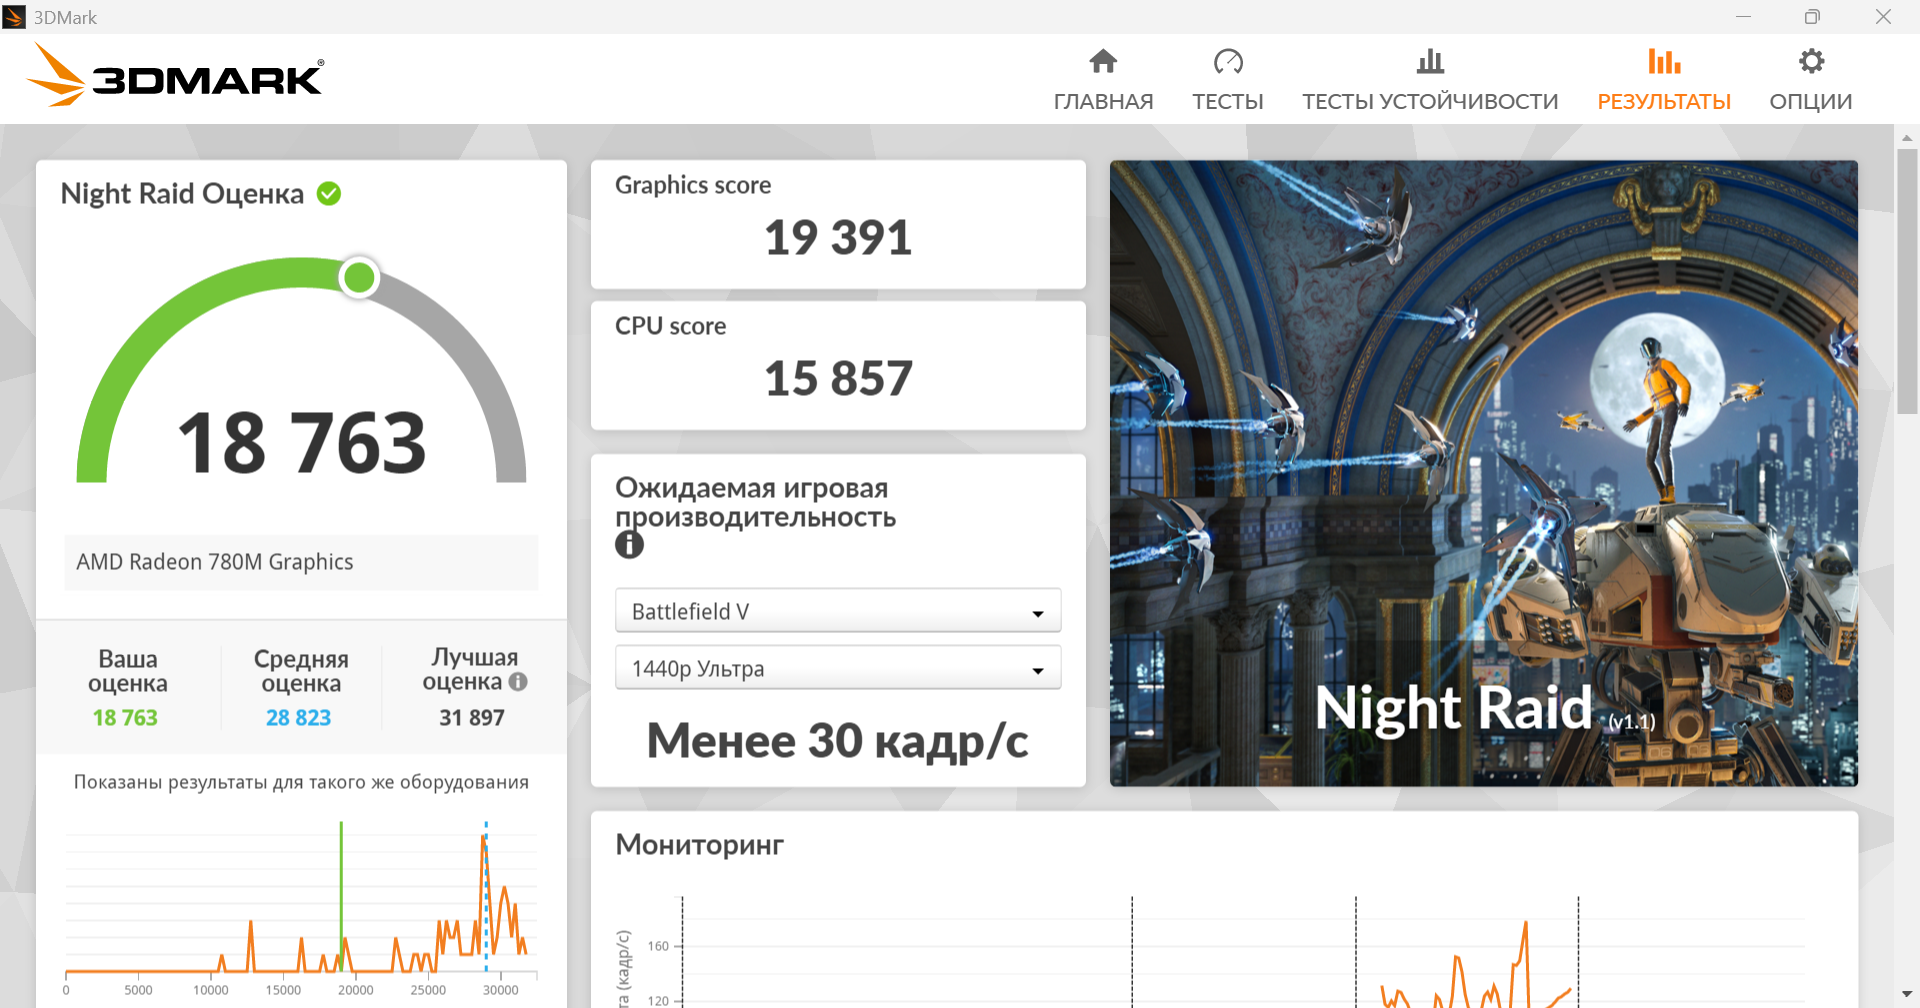Click the 3DMark logo
Image resolution: width=1920 pixels, height=1008 pixels.
(x=175, y=75)
